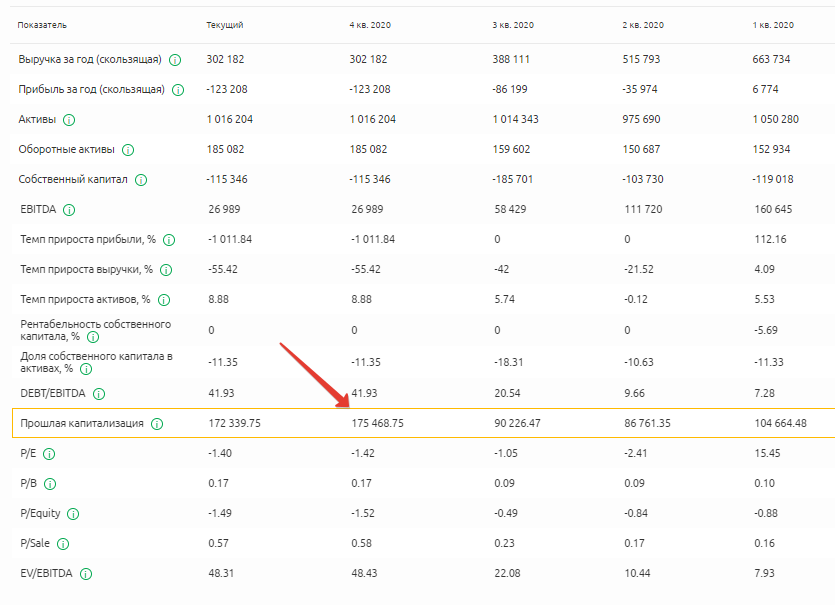The width and height of the screenshot is (835, 605).
Task: Click info icon next to Оборотные активы
Action: pos(128,150)
